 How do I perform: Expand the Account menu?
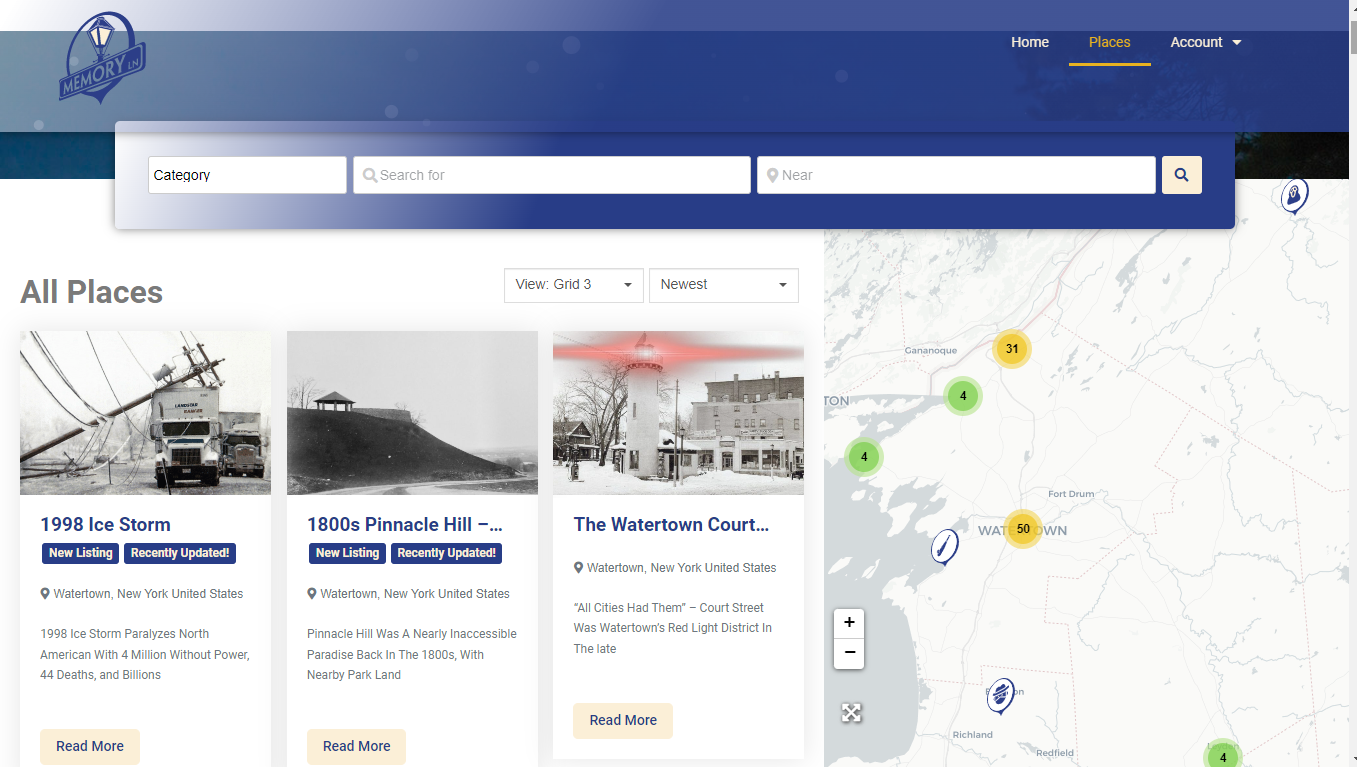(1205, 42)
